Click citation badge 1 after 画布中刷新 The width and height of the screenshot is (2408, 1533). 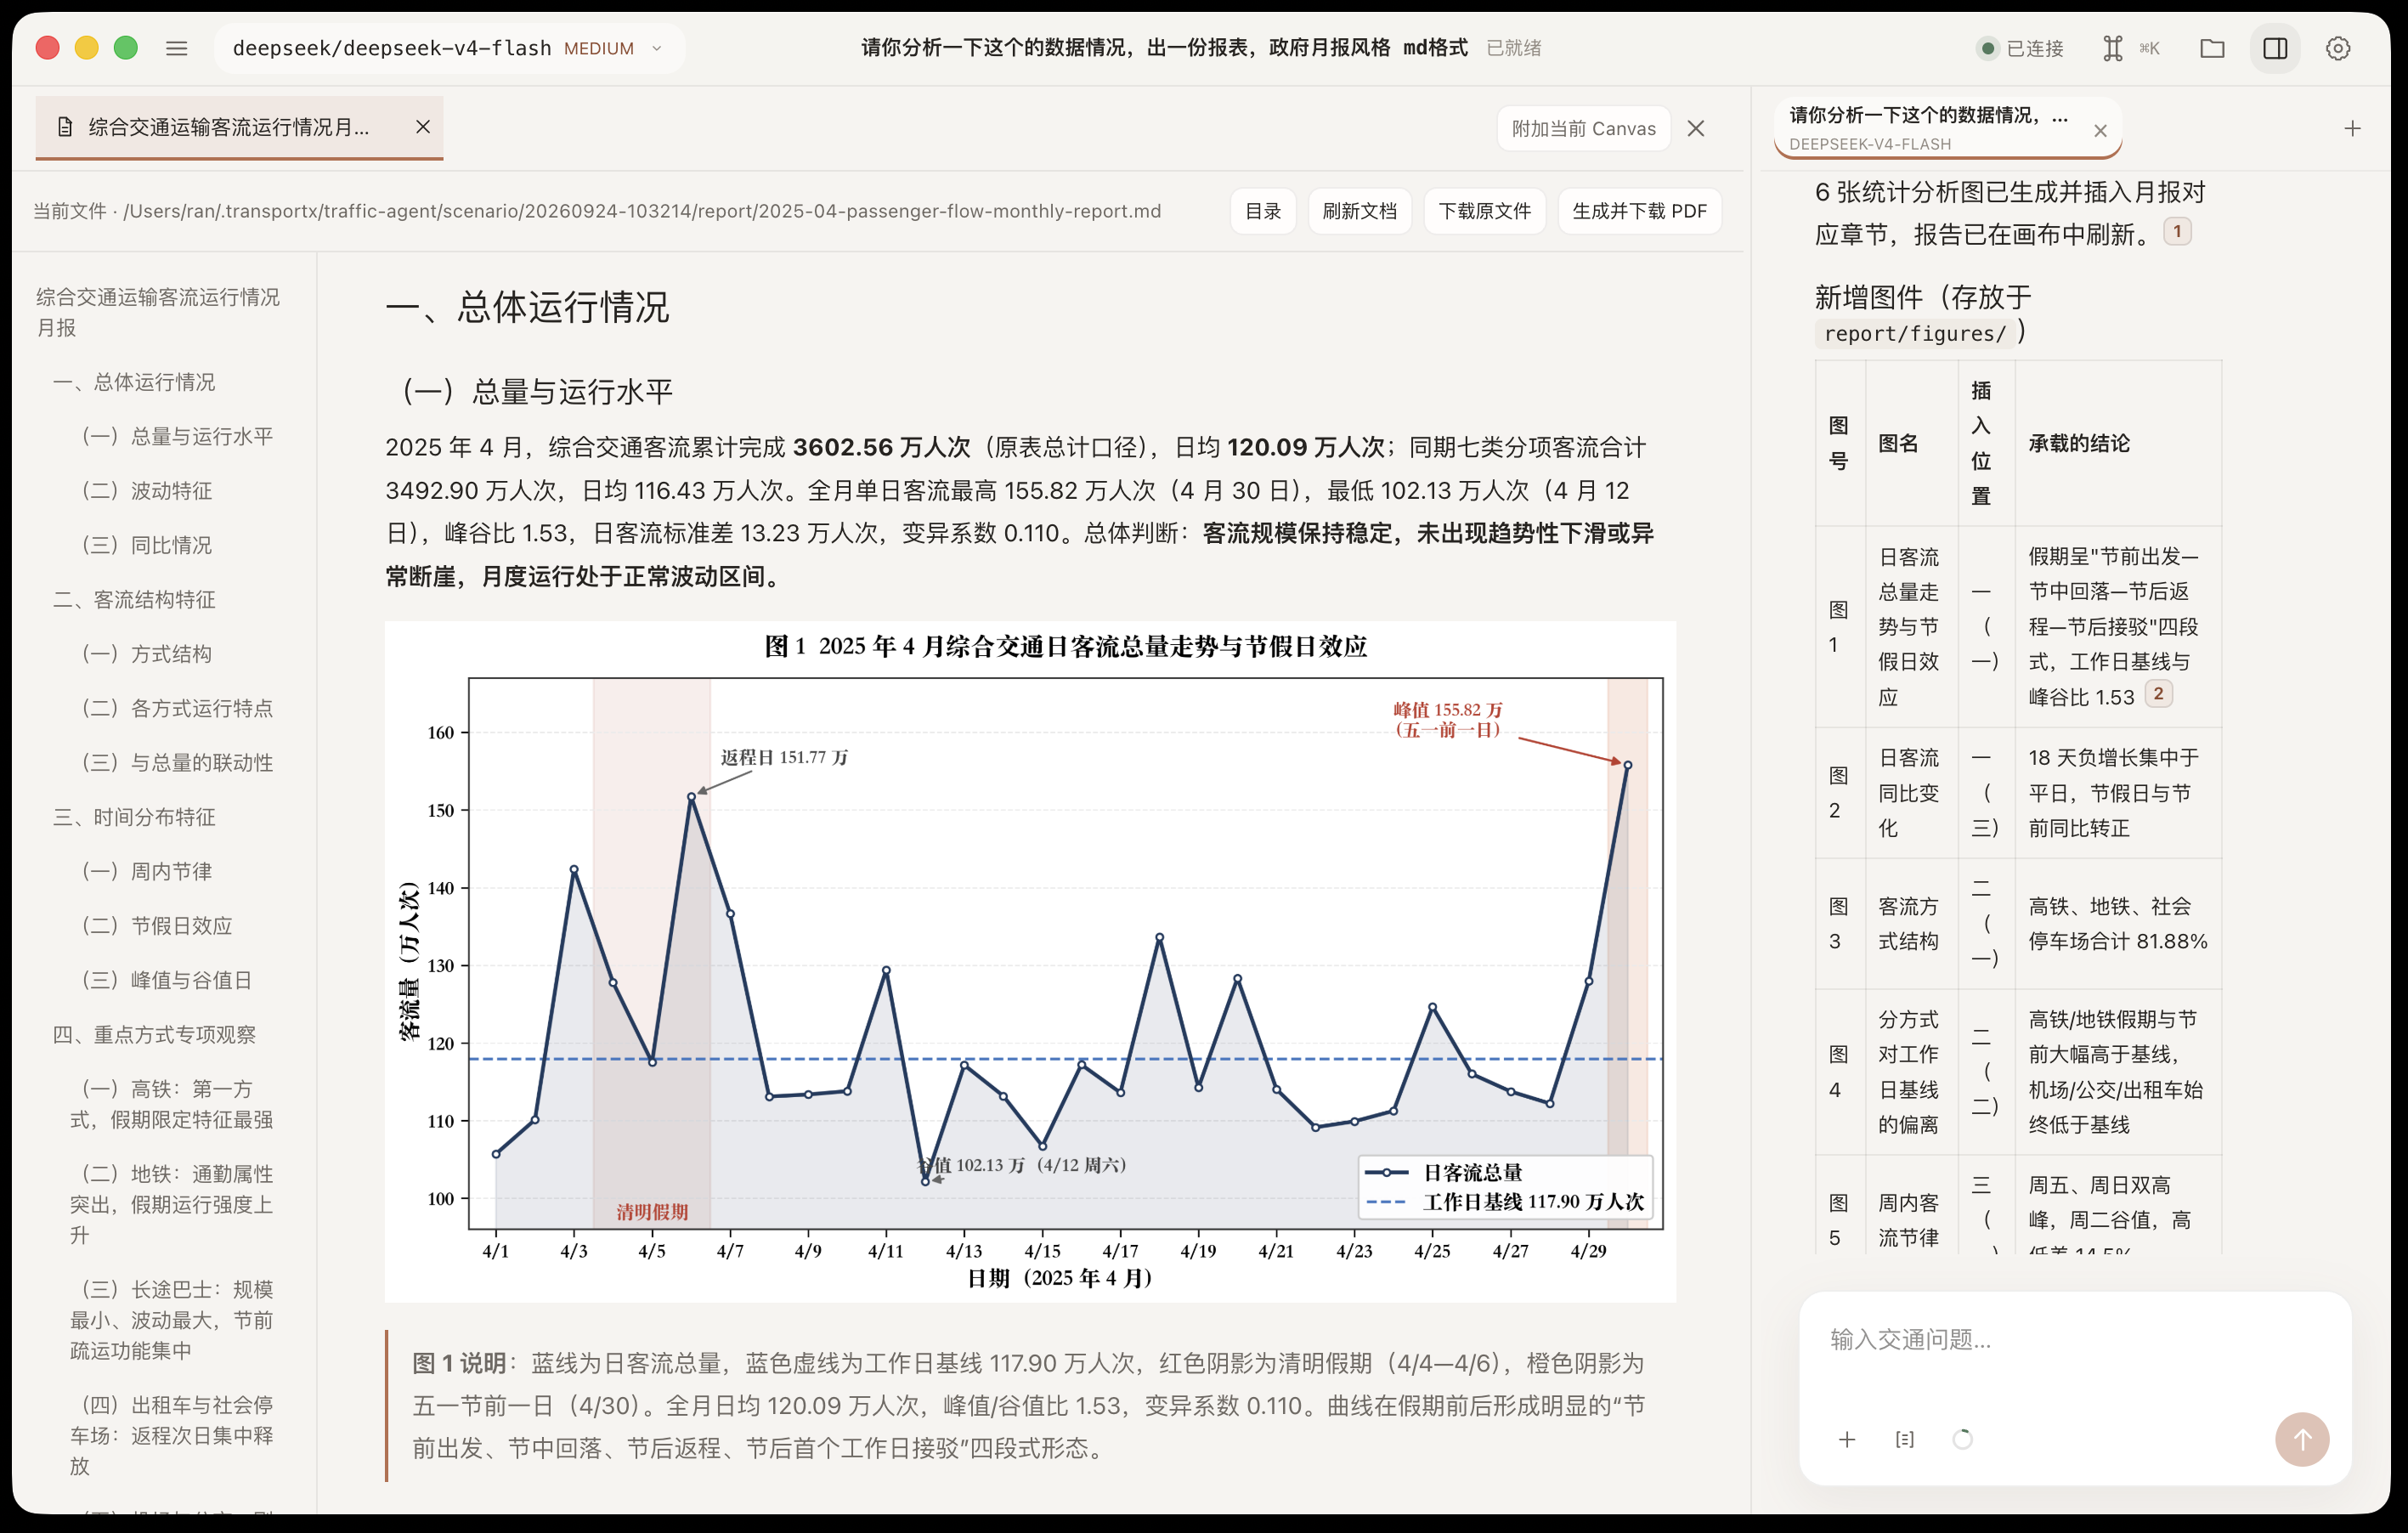tap(2177, 231)
